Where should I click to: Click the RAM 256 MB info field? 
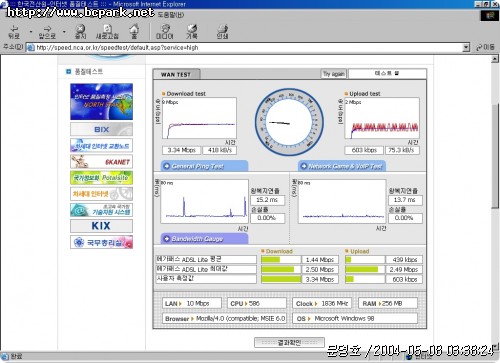pos(388,304)
